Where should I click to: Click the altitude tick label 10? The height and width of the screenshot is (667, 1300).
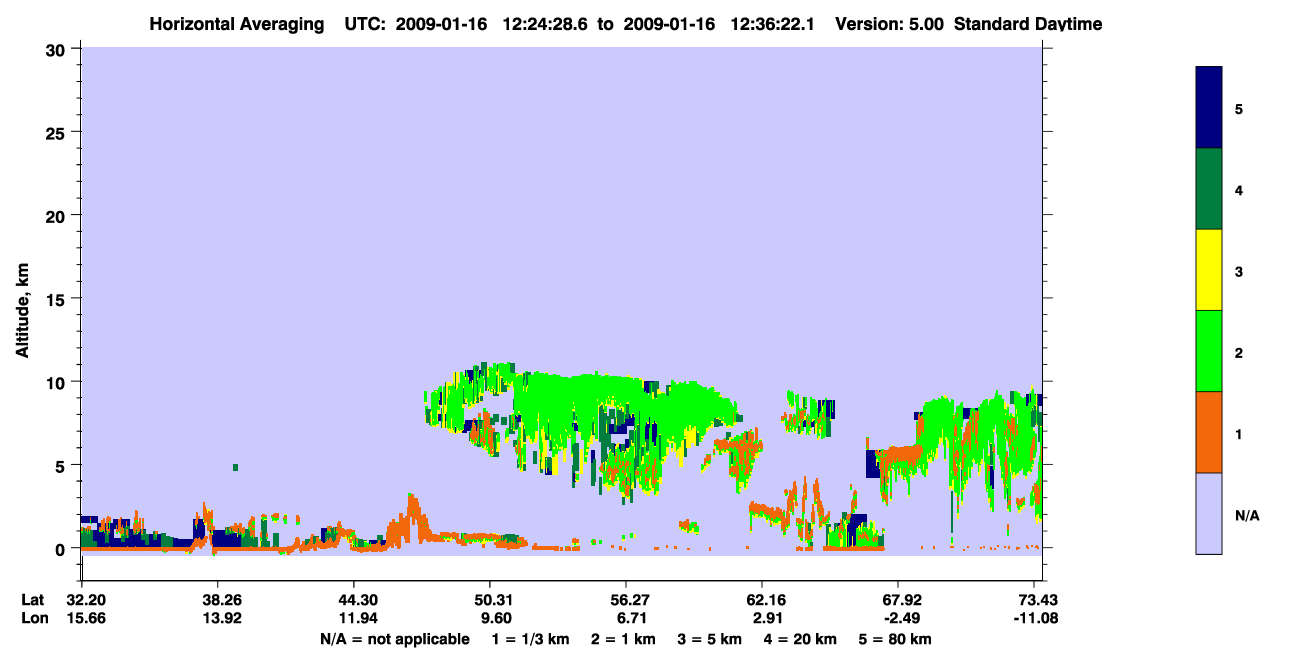(x=58, y=382)
